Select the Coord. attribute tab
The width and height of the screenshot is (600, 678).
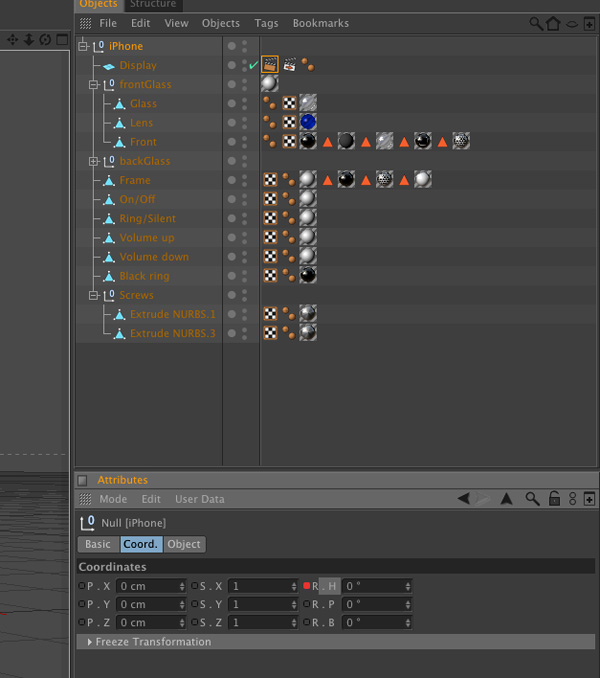(x=141, y=544)
